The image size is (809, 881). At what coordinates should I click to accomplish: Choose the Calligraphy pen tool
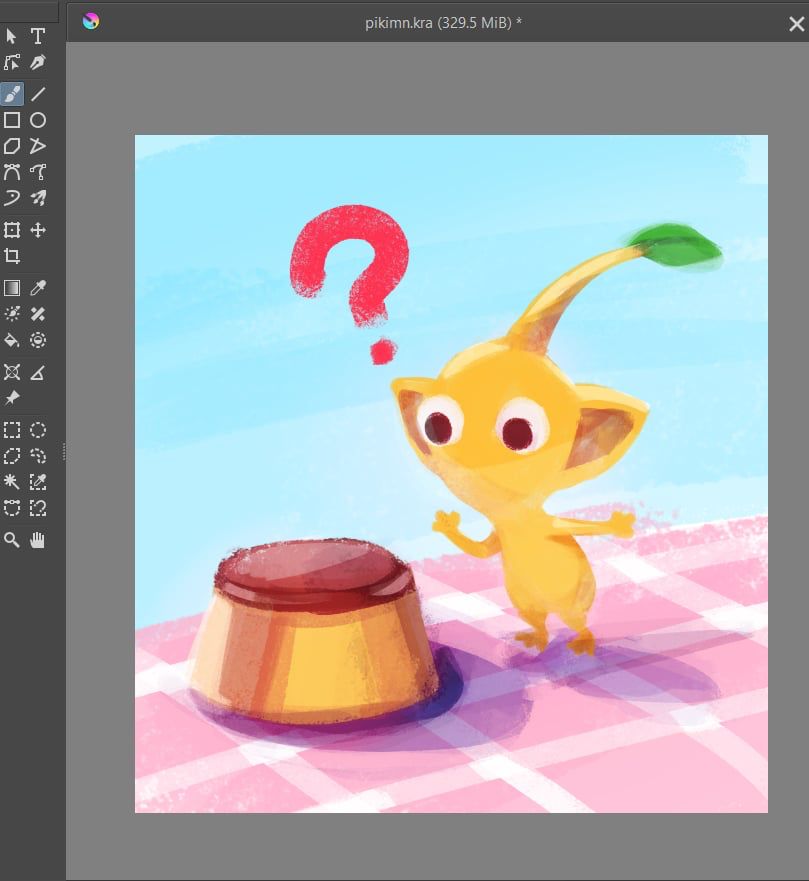[x=38, y=62]
